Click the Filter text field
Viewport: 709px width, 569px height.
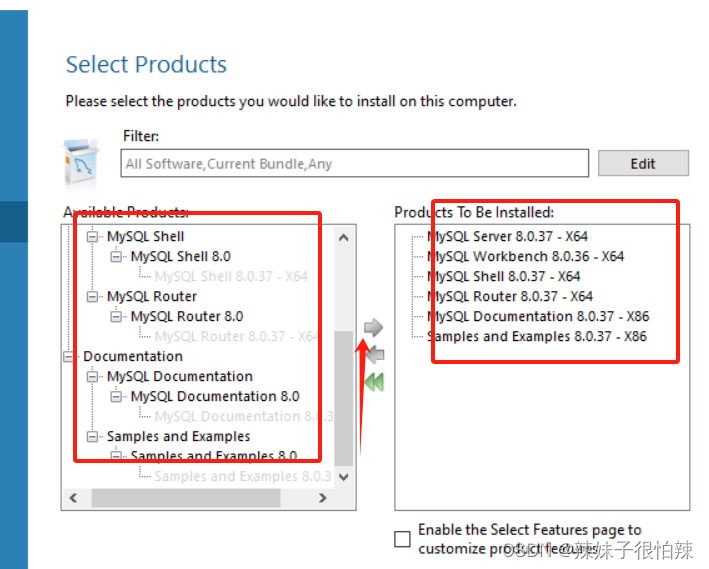[x=354, y=163]
